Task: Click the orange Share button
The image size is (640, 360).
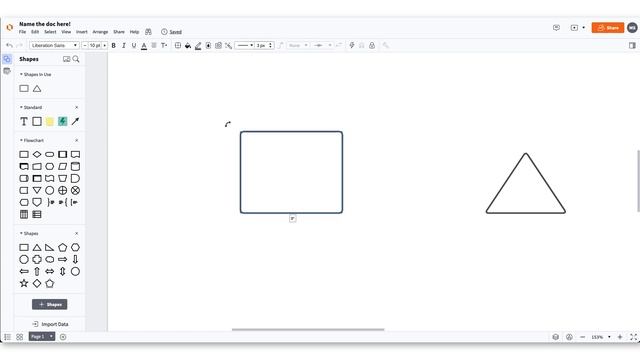Action: (x=608, y=28)
